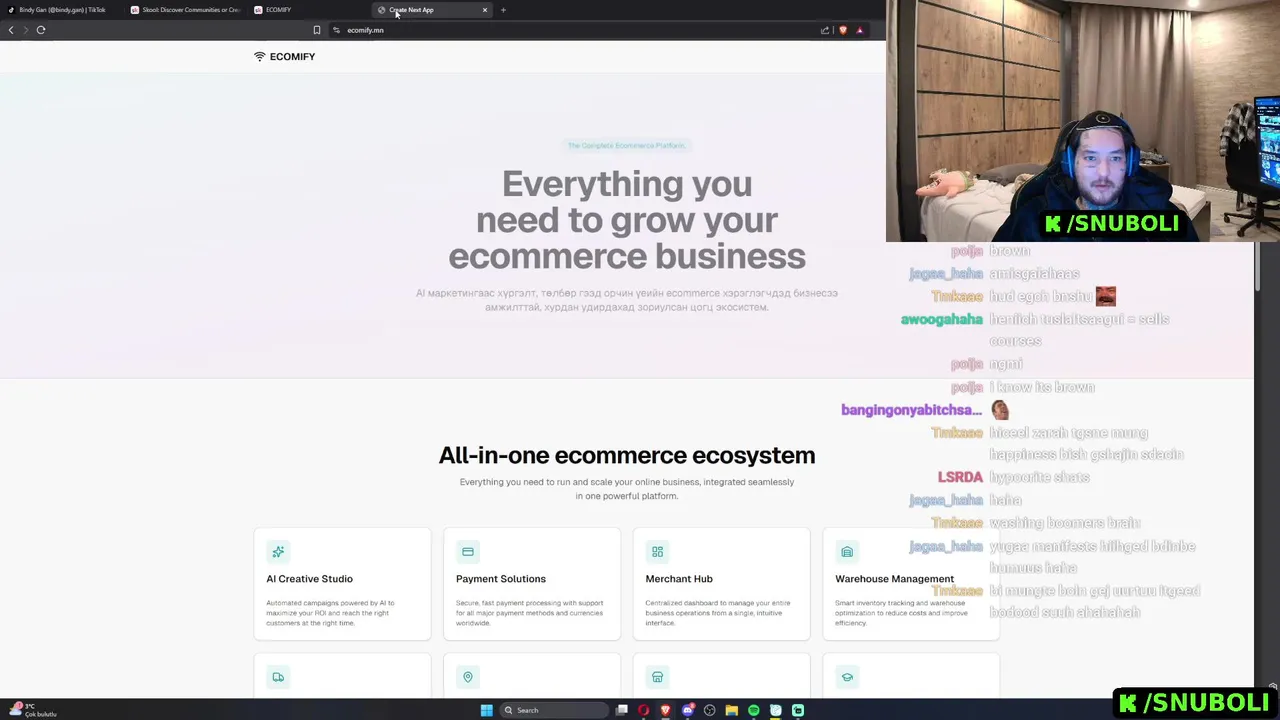This screenshot has height=720, width=1280.
Task: Switch to the ECOMIFY tab
Action: coord(310,10)
